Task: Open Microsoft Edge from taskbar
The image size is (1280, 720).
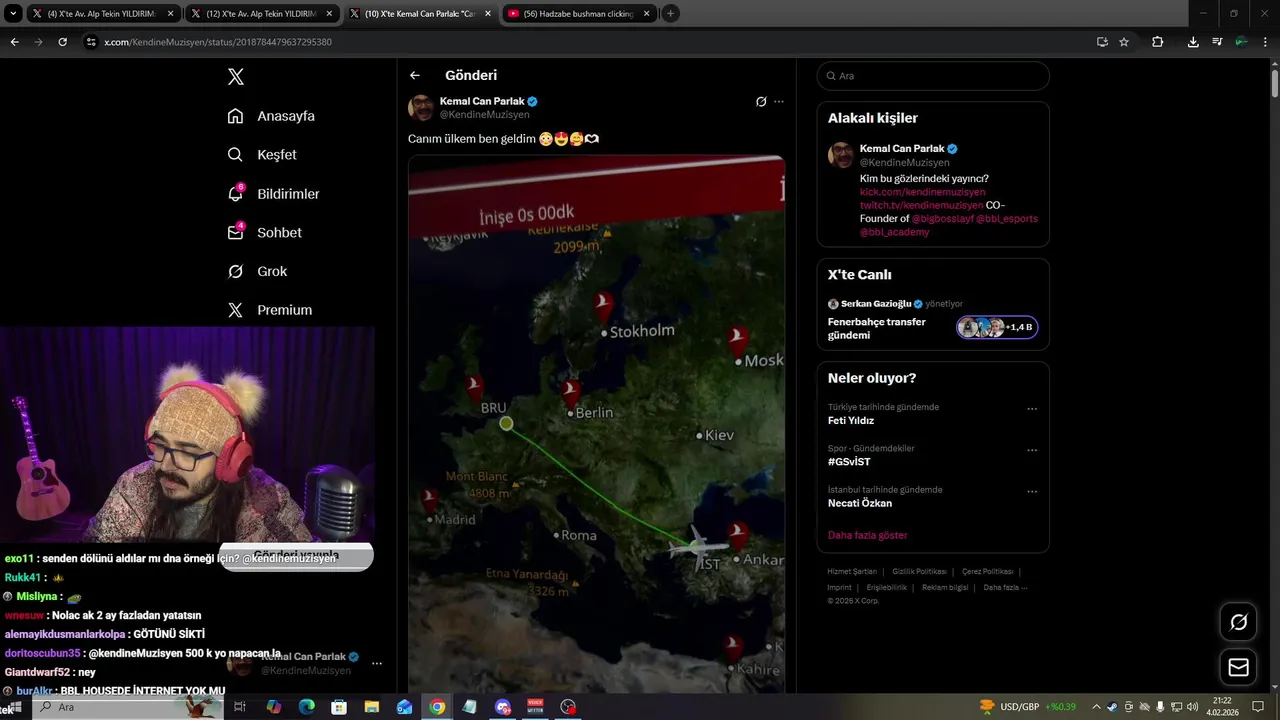Action: tap(306, 707)
